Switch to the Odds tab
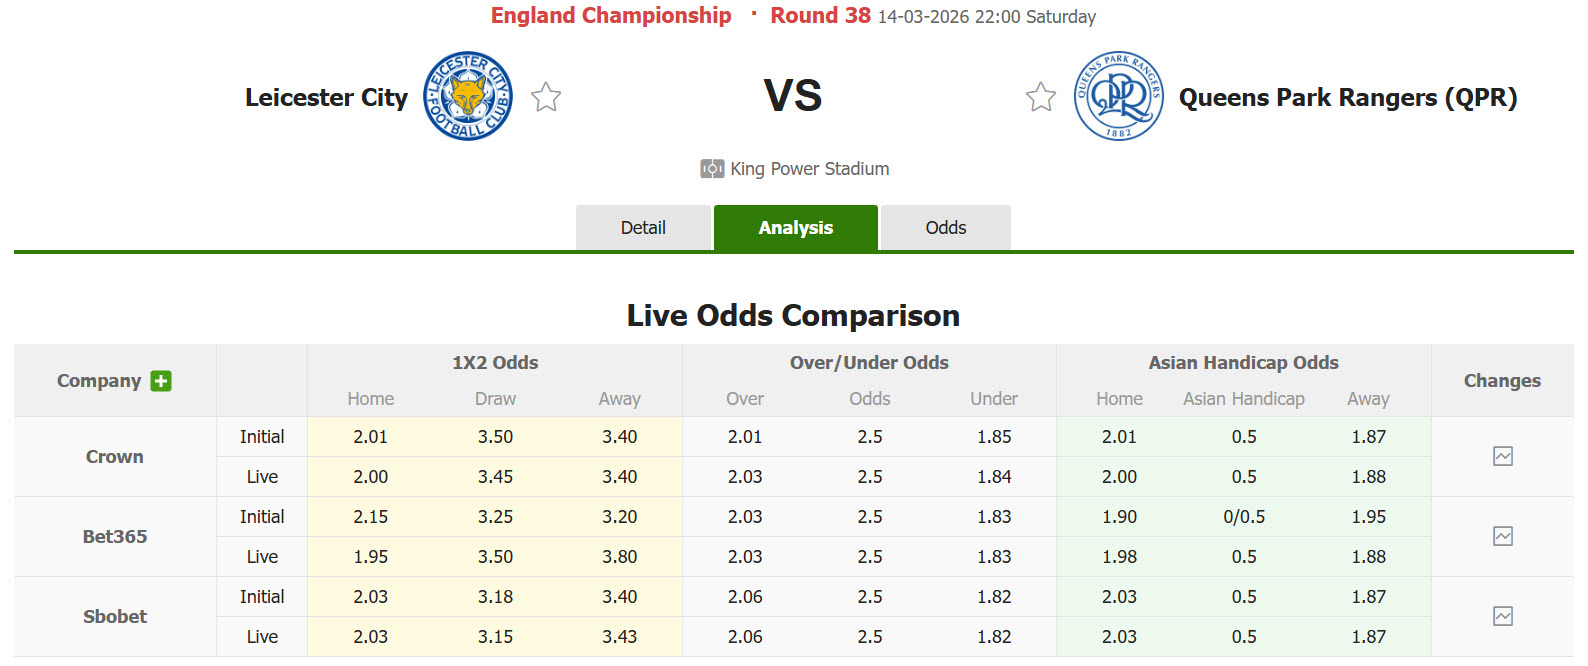Screen dimensions: 1588x666 [944, 227]
